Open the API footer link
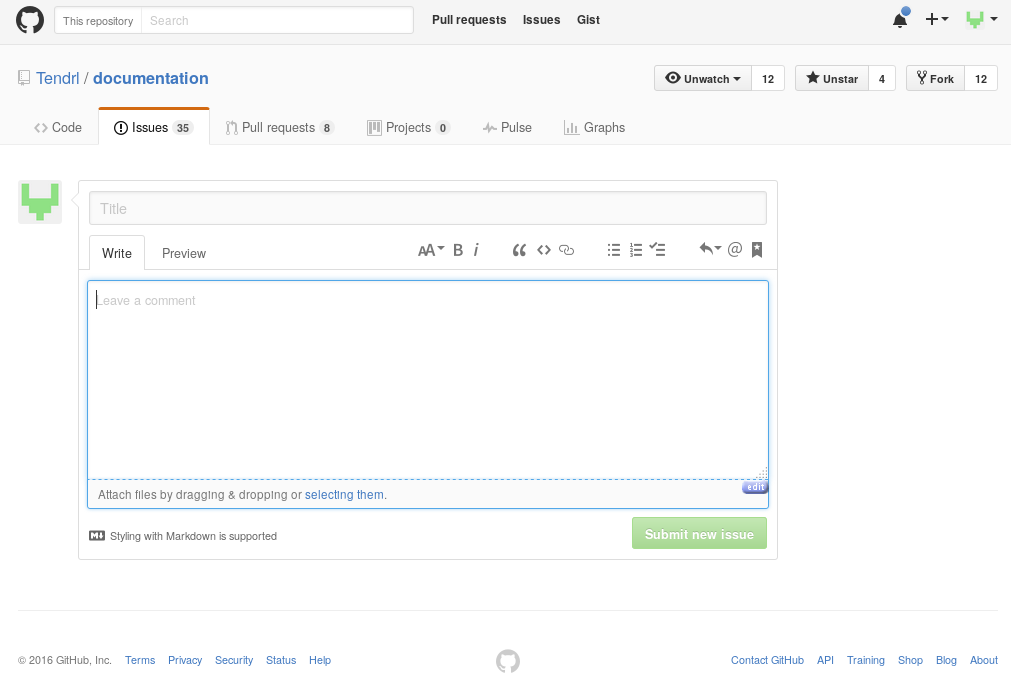This screenshot has width=1011, height=689. tap(825, 661)
